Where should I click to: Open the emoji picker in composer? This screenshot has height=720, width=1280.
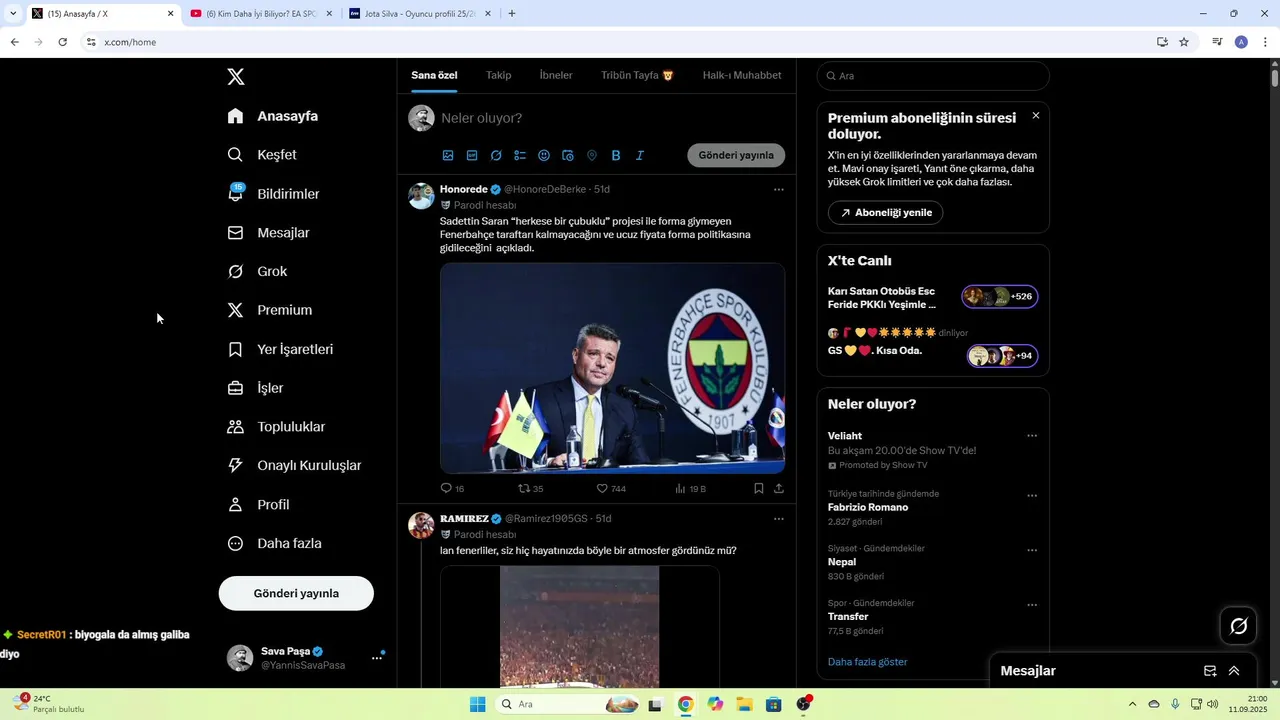tap(544, 156)
